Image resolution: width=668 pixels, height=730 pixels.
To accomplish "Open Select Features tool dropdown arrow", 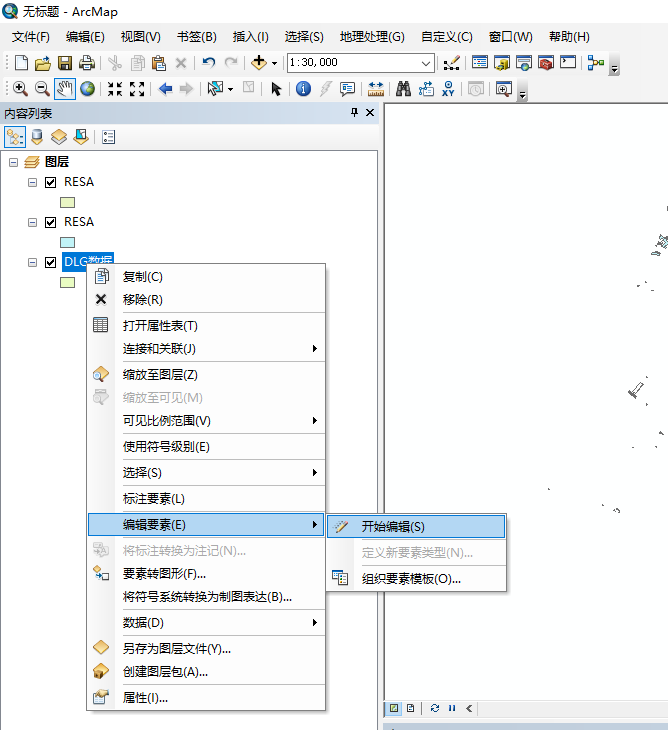I will point(230,89).
